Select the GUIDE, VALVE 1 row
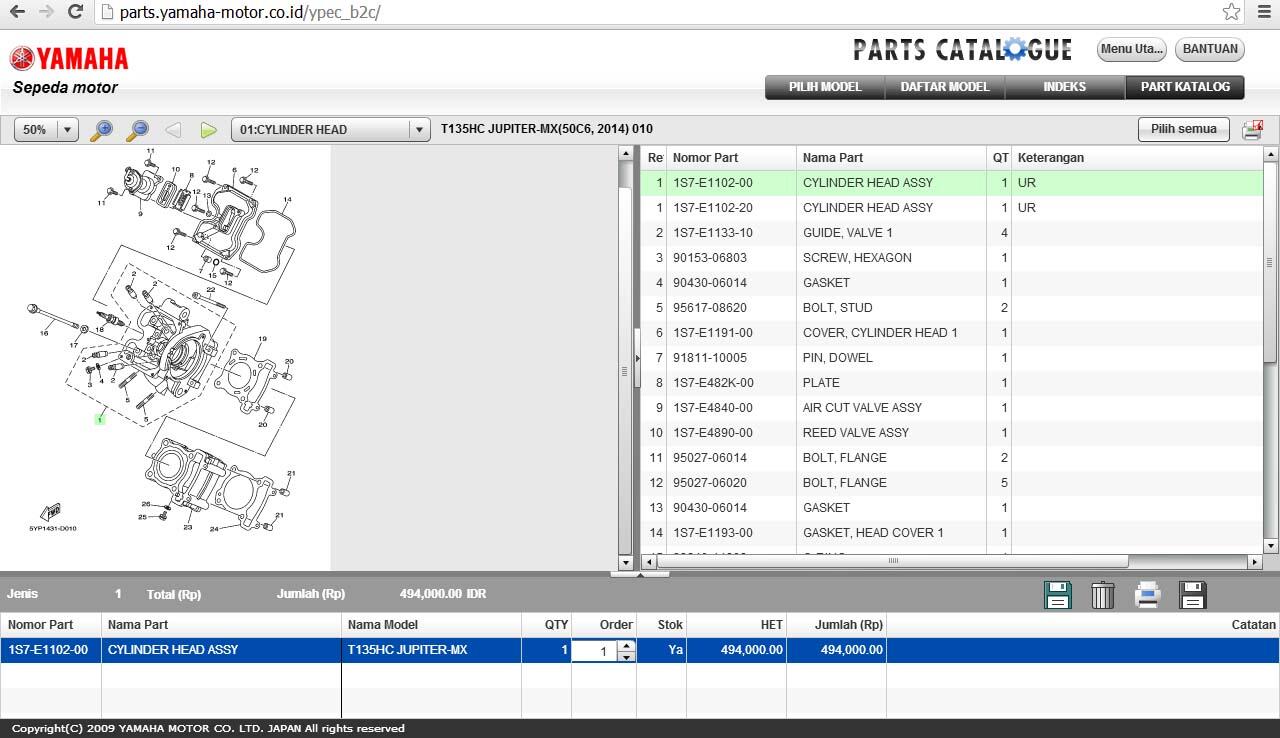This screenshot has height=738, width=1280. 951,233
